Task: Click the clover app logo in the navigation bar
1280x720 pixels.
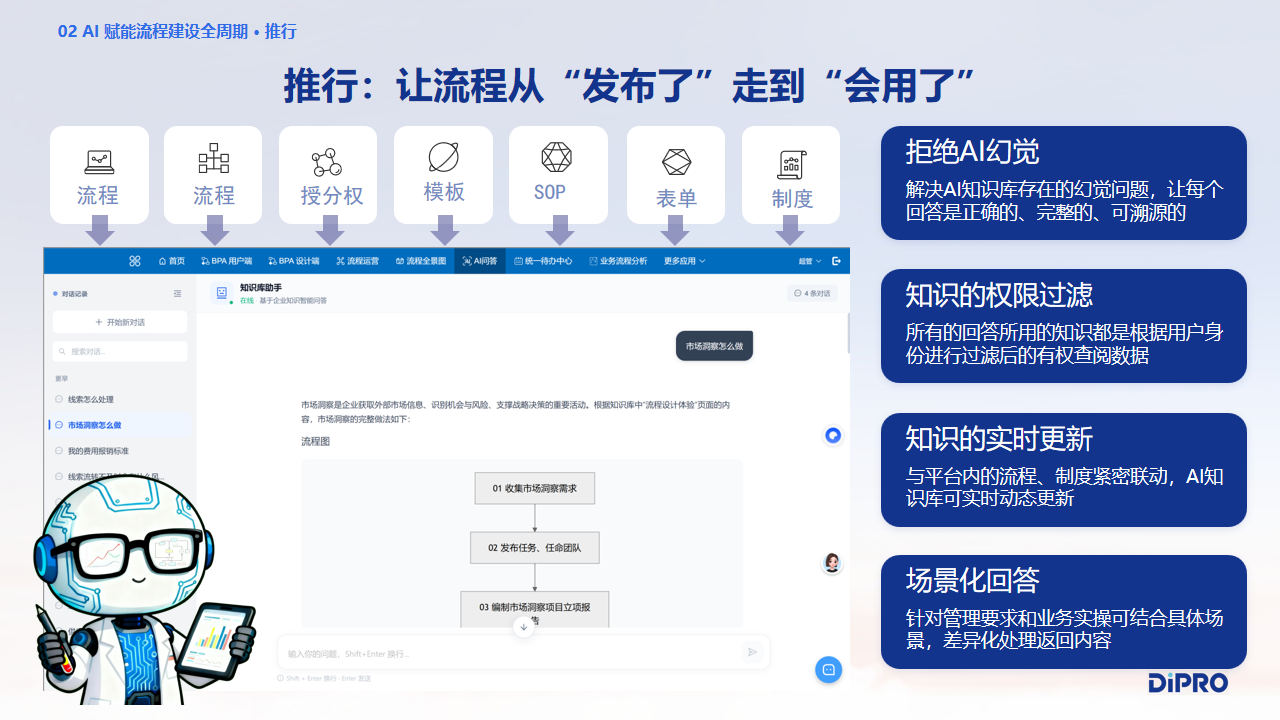Action: tap(135, 261)
